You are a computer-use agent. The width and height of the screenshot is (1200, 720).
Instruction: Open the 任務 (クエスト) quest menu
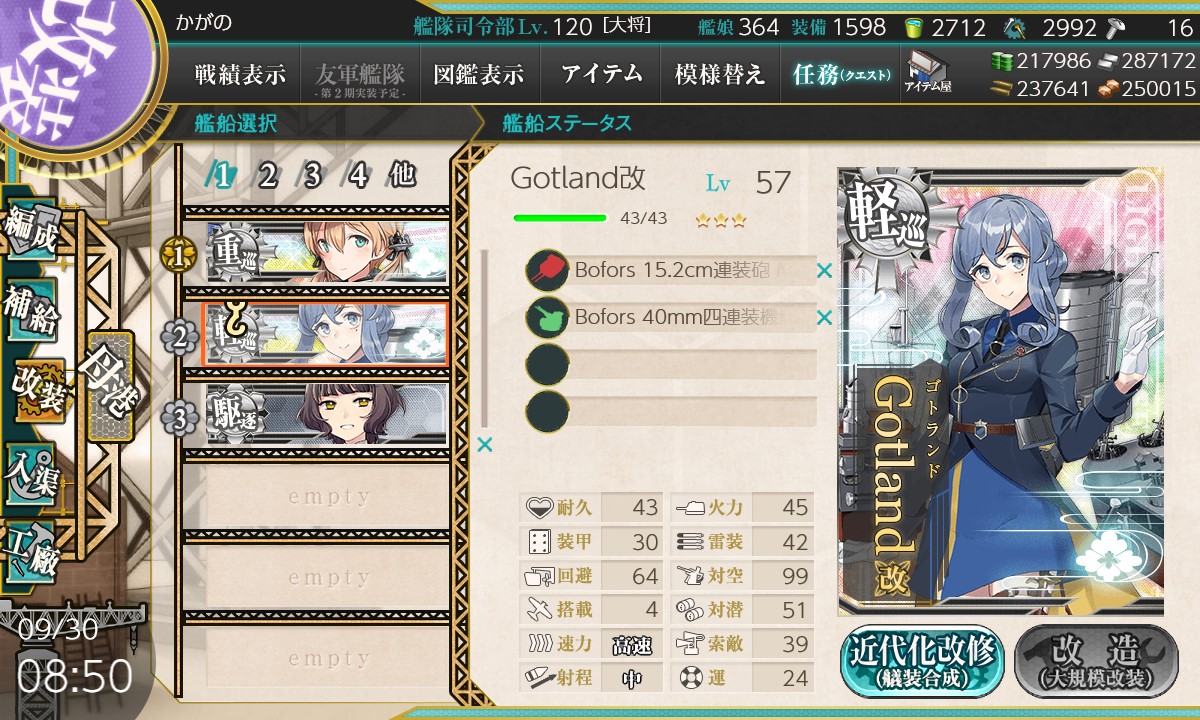[841, 74]
